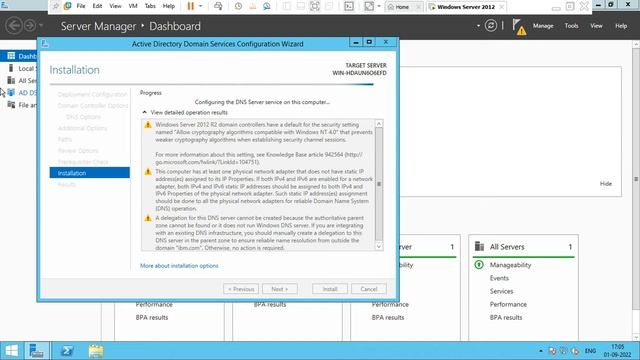Launch PowerShell from the taskbar
Viewport: 640px width, 360px height.
(x=67, y=351)
